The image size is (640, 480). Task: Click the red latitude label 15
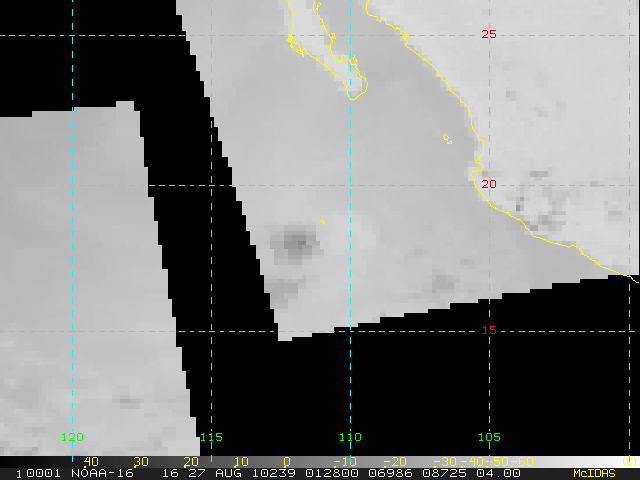(489, 330)
